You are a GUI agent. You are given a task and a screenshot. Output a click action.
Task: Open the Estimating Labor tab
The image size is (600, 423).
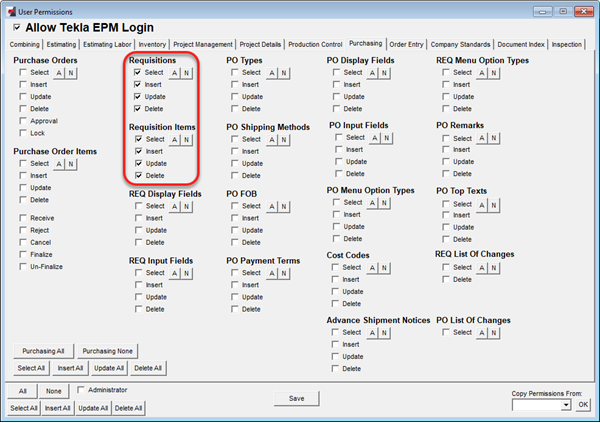click(107, 44)
